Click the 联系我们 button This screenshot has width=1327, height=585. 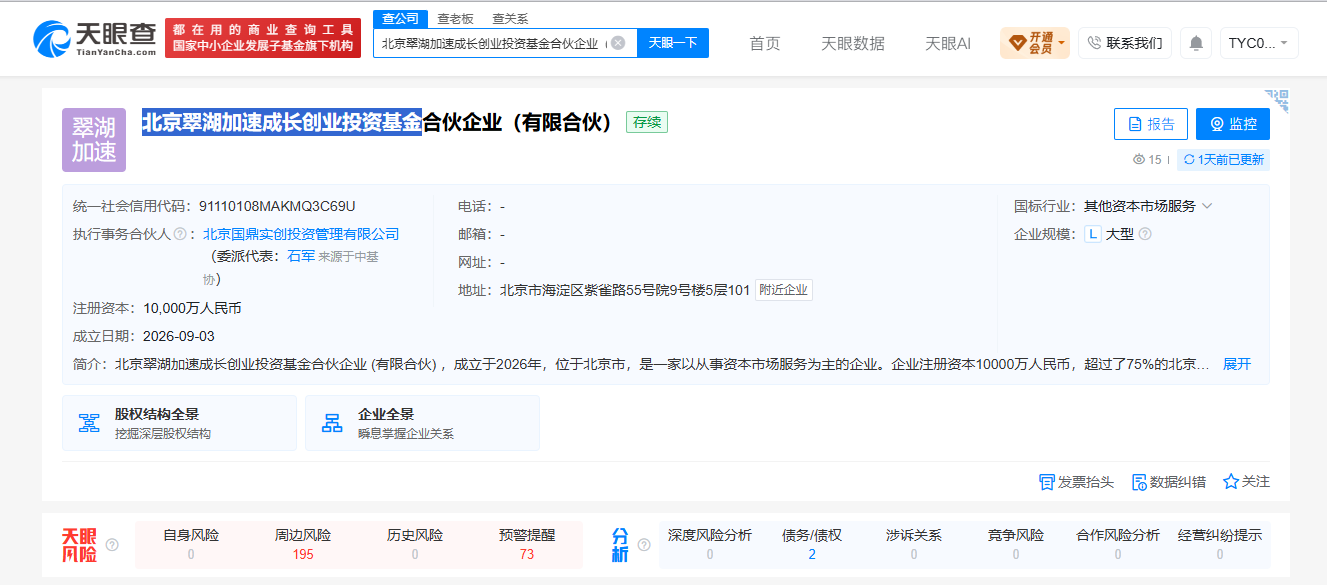pyautogui.click(x=1125, y=43)
